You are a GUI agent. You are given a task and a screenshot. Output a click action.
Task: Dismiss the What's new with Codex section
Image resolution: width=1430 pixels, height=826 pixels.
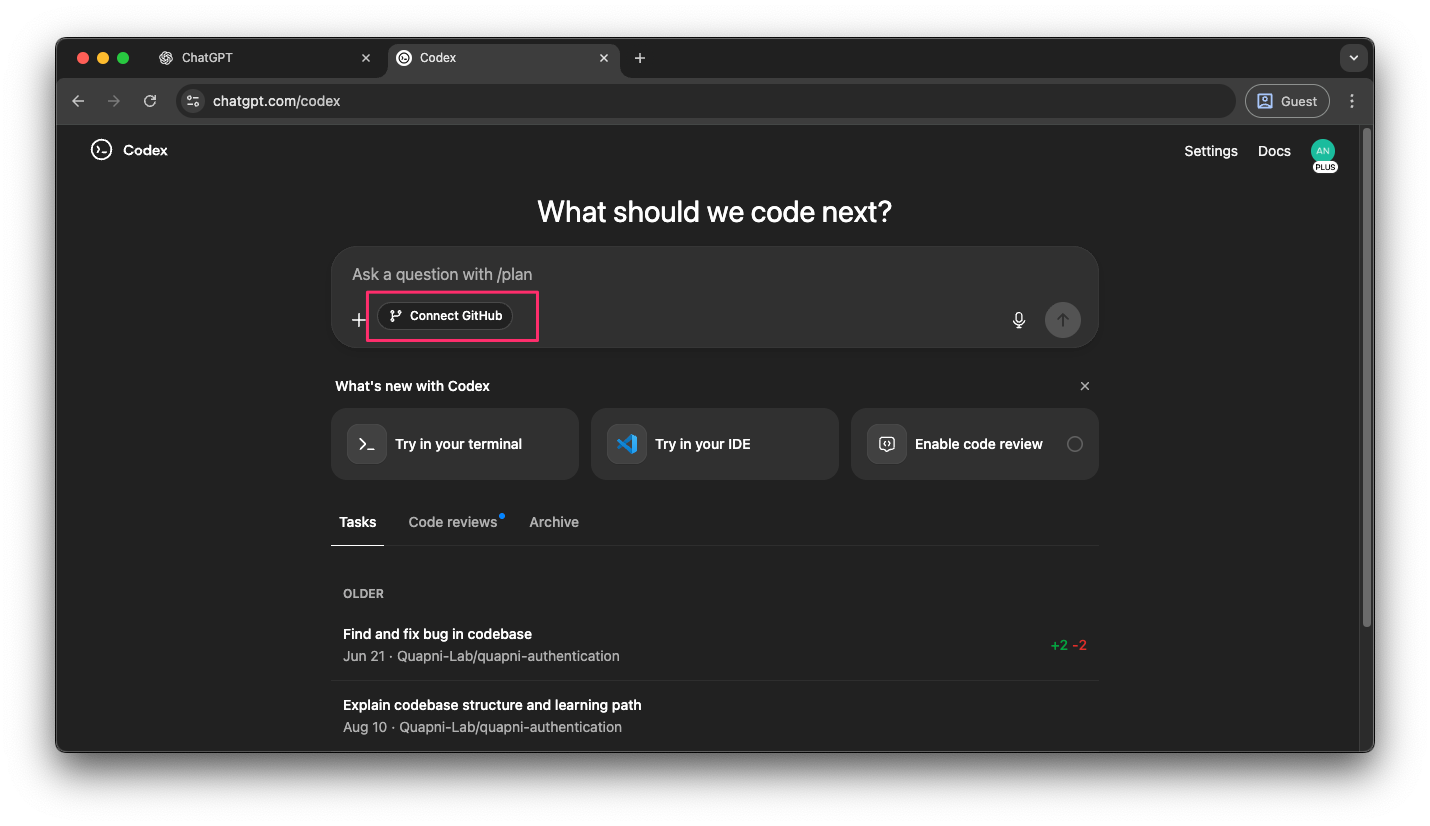pyautogui.click(x=1085, y=386)
